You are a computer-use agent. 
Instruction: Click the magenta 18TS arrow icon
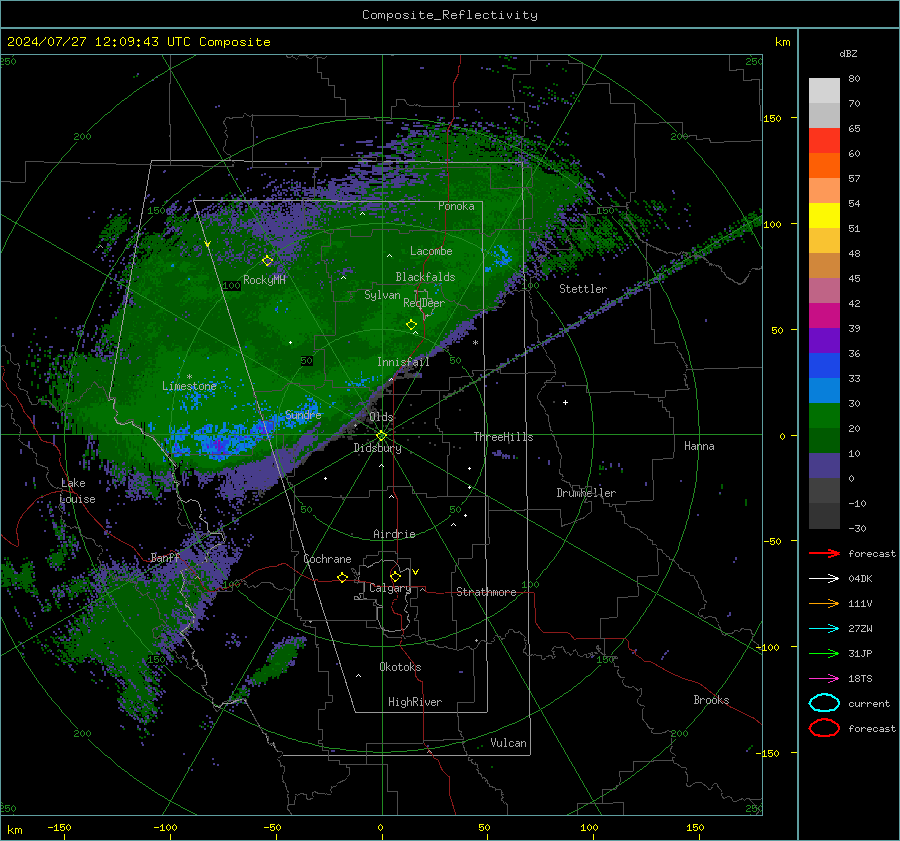824,679
